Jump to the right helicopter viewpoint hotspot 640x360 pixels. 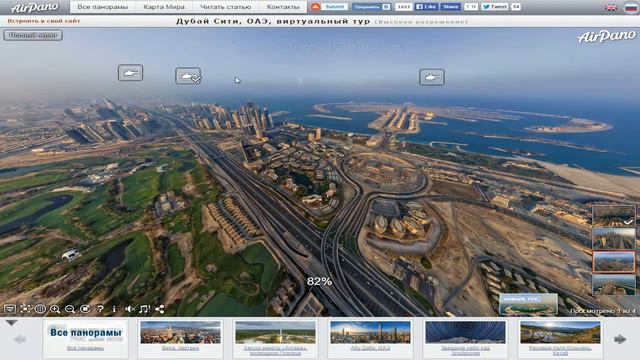[x=432, y=77]
